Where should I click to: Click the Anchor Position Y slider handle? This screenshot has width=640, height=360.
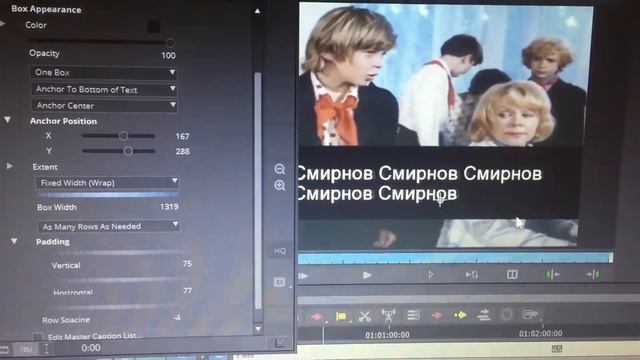pos(128,151)
